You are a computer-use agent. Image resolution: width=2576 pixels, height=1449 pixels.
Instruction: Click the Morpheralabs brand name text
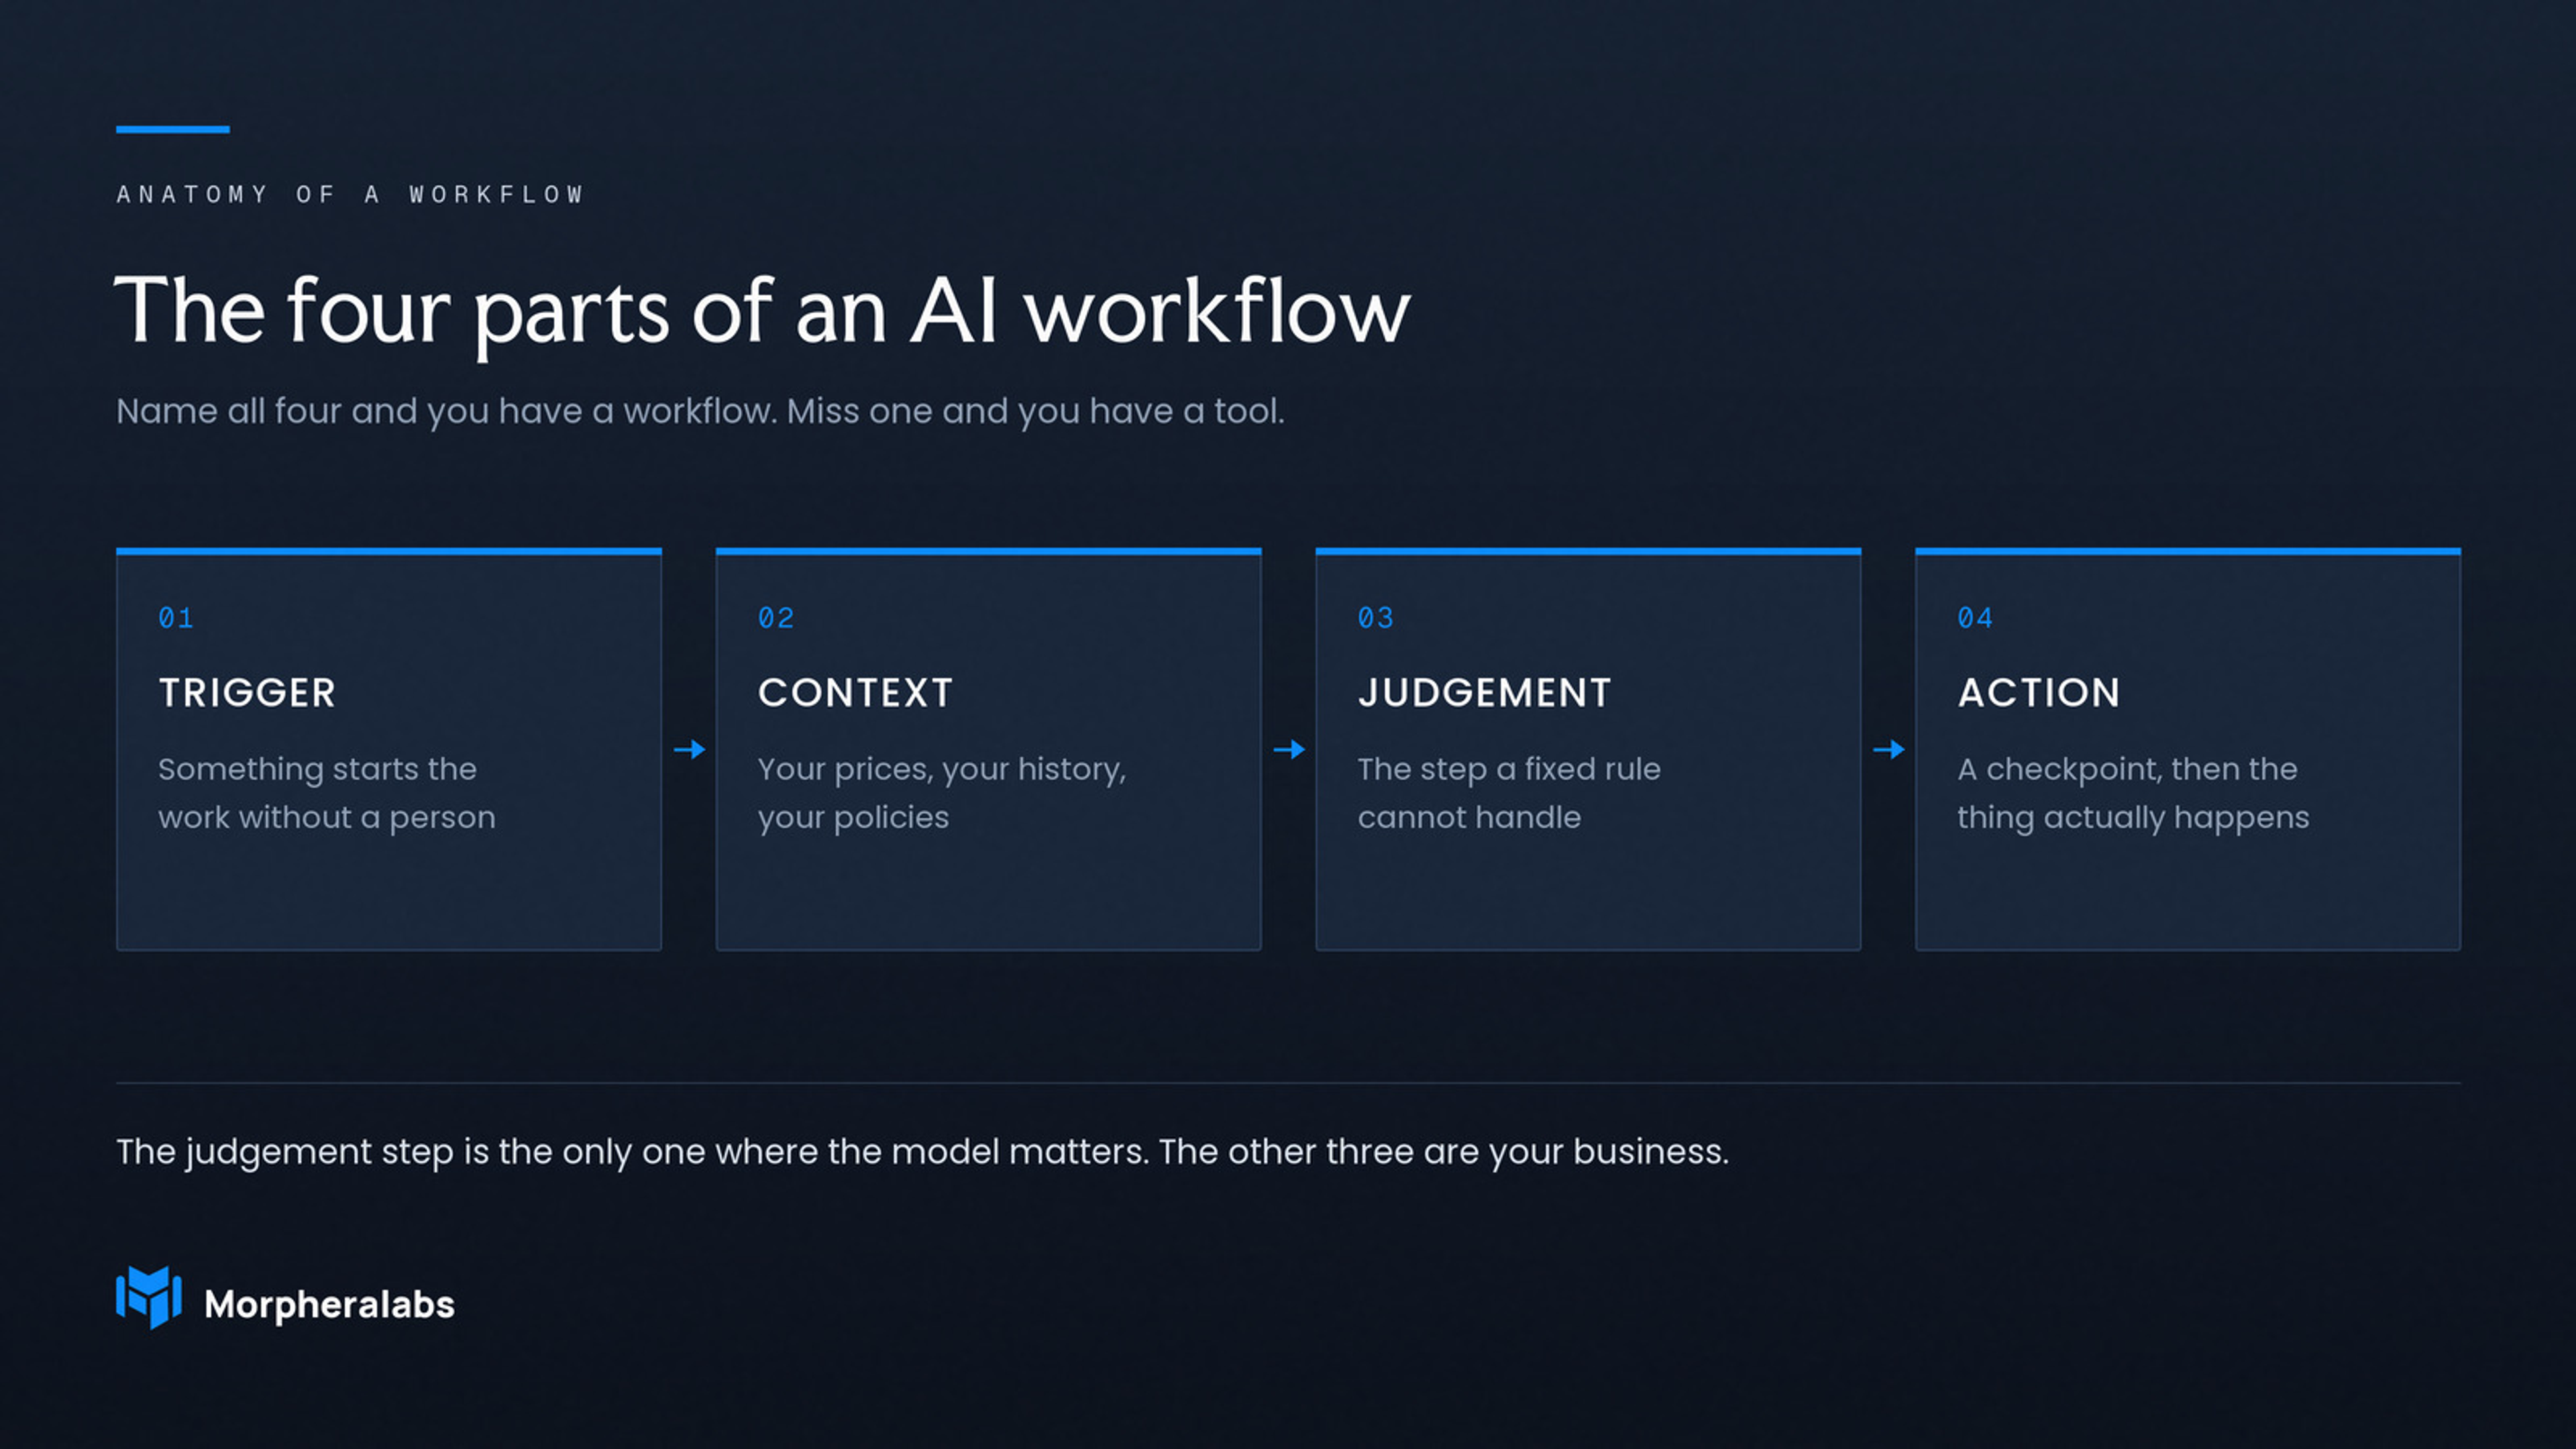tap(329, 1304)
